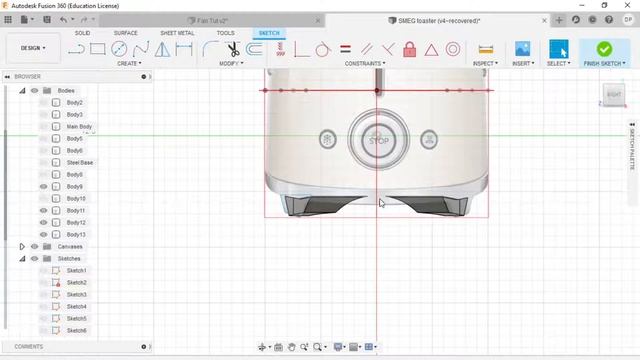Switch to the SURFACE tab
This screenshot has width=640, height=360.
click(125, 33)
